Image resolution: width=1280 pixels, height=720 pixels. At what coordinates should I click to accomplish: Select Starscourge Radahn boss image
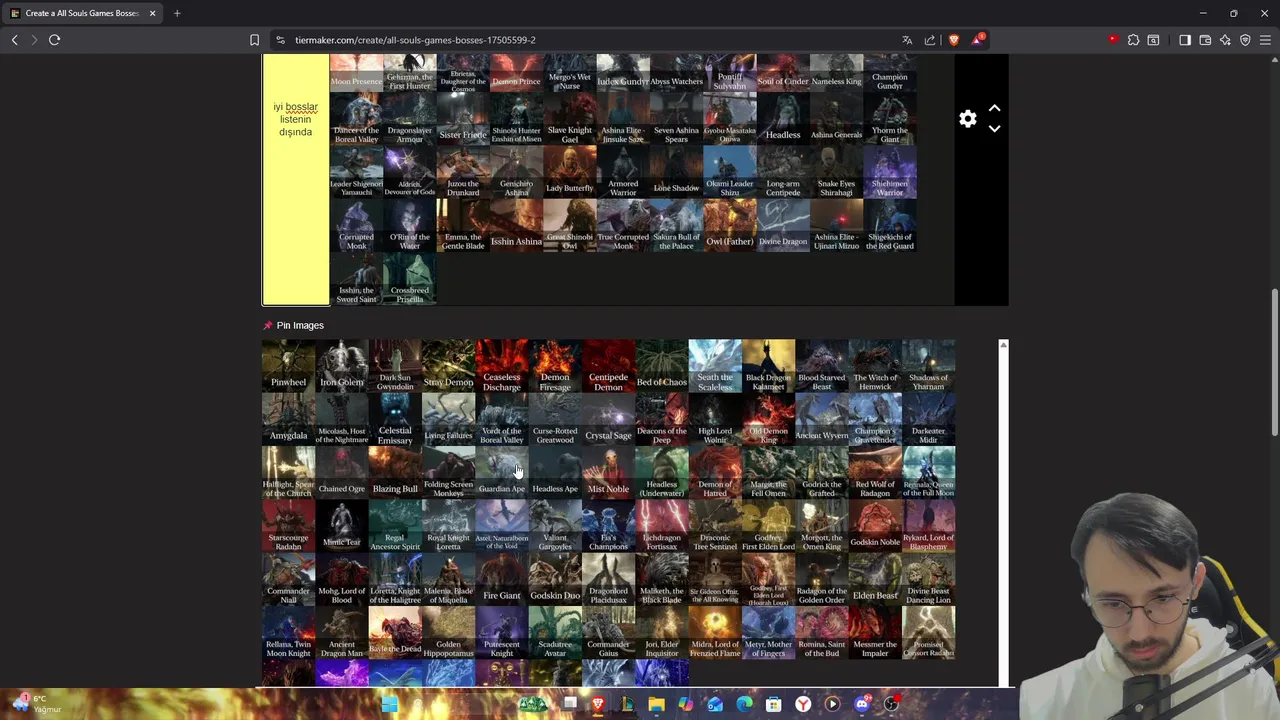288,526
